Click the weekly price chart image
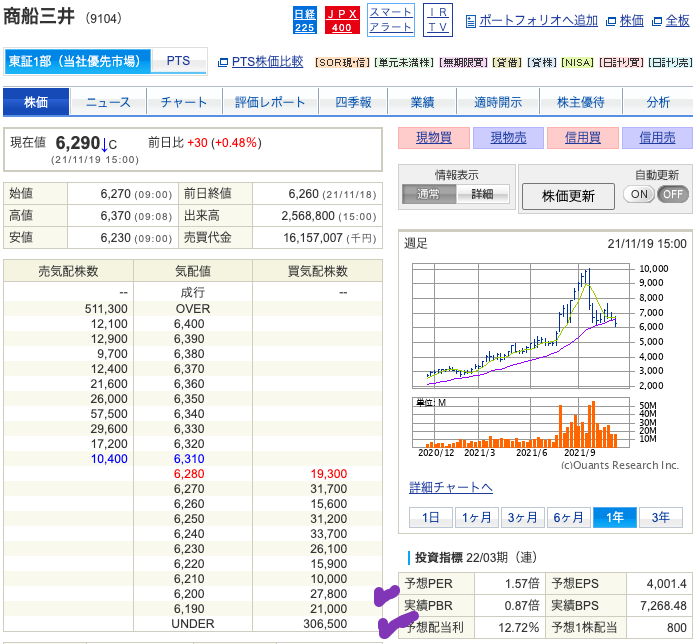Screen dimensions: 698x644 (x=521, y=326)
